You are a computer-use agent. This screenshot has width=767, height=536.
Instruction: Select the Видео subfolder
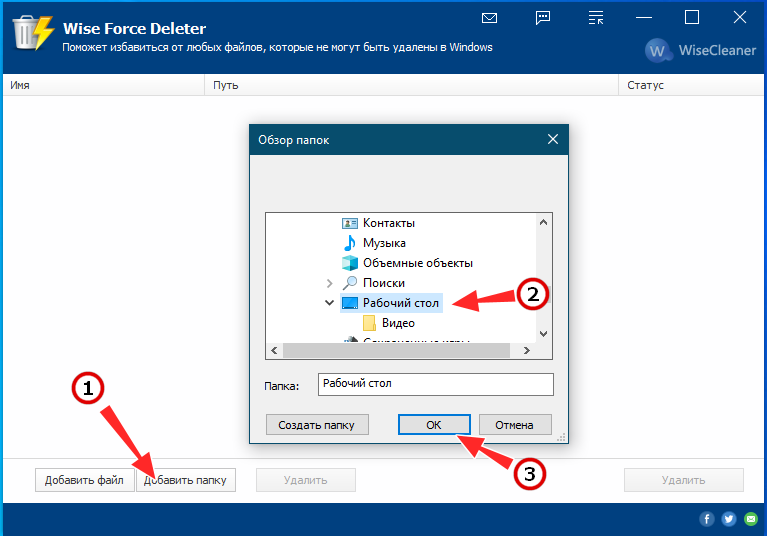pos(398,323)
